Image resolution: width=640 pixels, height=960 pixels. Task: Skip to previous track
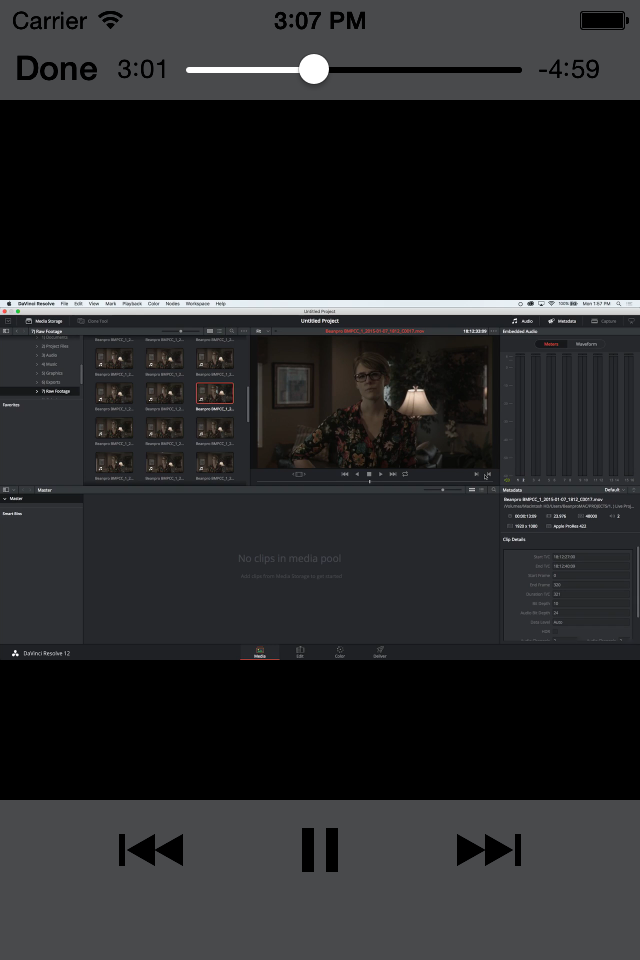tap(151, 850)
